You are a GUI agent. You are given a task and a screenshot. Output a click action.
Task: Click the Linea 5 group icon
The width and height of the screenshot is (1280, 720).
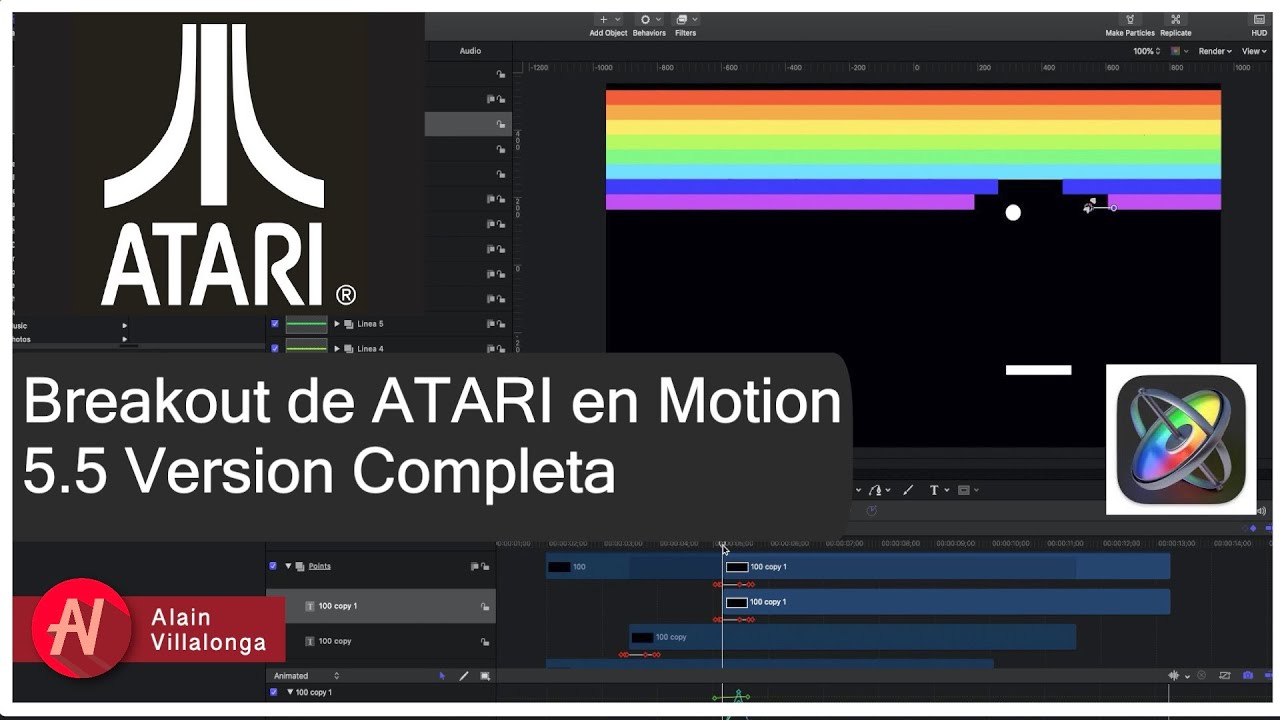pos(349,324)
